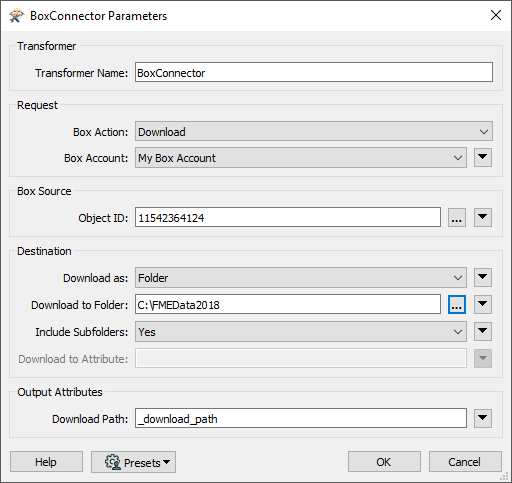Open the Object ID options arrow menu
The image size is (512, 483).
(x=483, y=218)
